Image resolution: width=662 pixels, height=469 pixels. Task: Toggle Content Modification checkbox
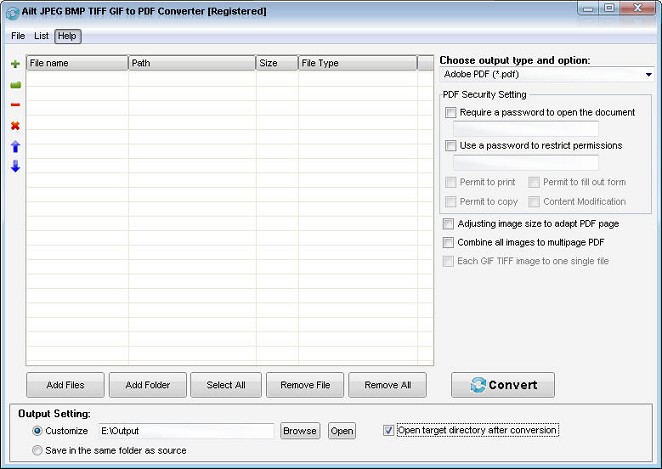pyautogui.click(x=534, y=201)
